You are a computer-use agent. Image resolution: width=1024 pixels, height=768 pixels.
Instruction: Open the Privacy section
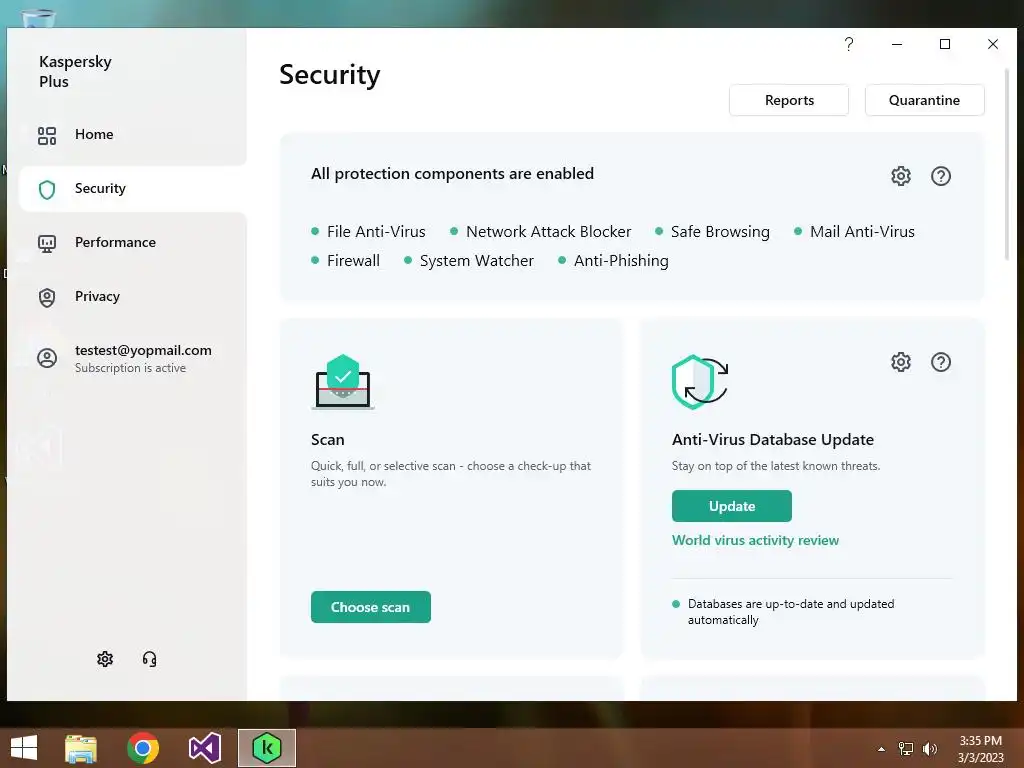point(133,296)
